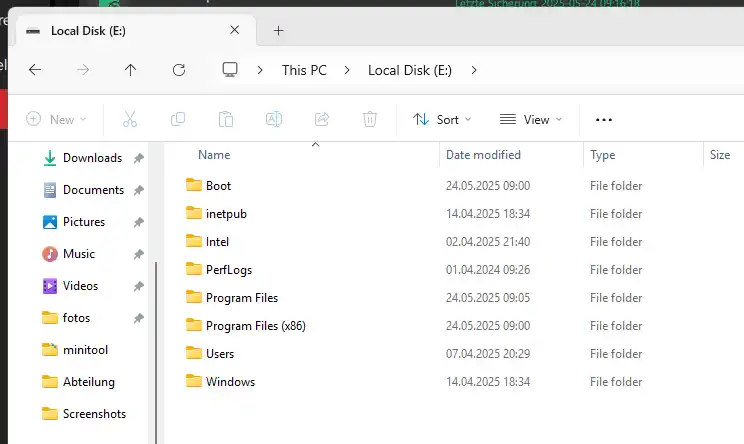
Task: Expand chevron before This PC in address bar
Action: (260, 70)
